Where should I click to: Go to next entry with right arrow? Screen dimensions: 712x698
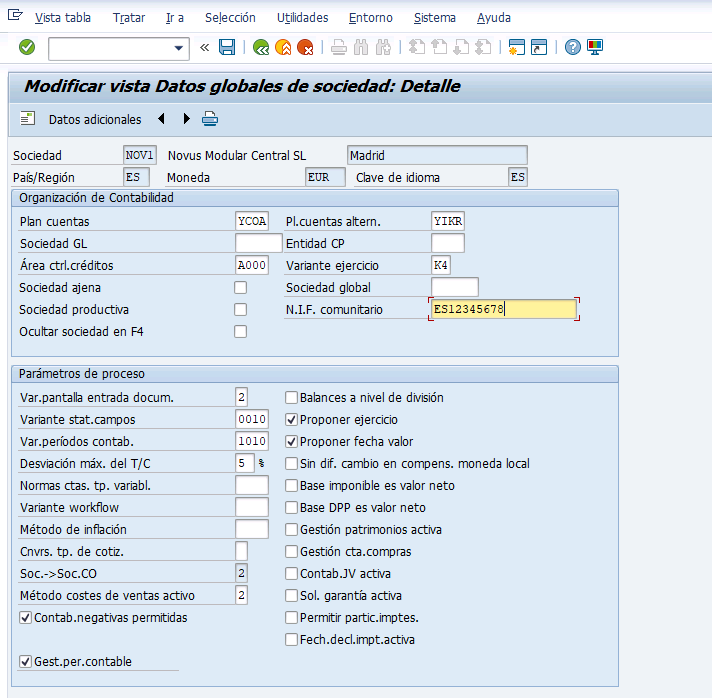pyautogui.click(x=186, y=119)
